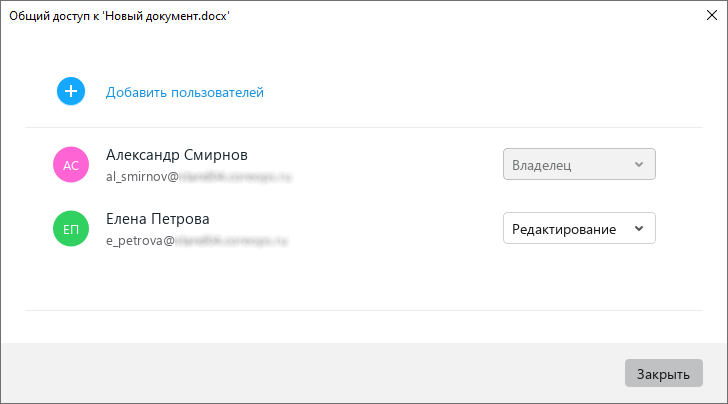
Task: Click the blue plus add-users icon
Action: pos(71,91)
